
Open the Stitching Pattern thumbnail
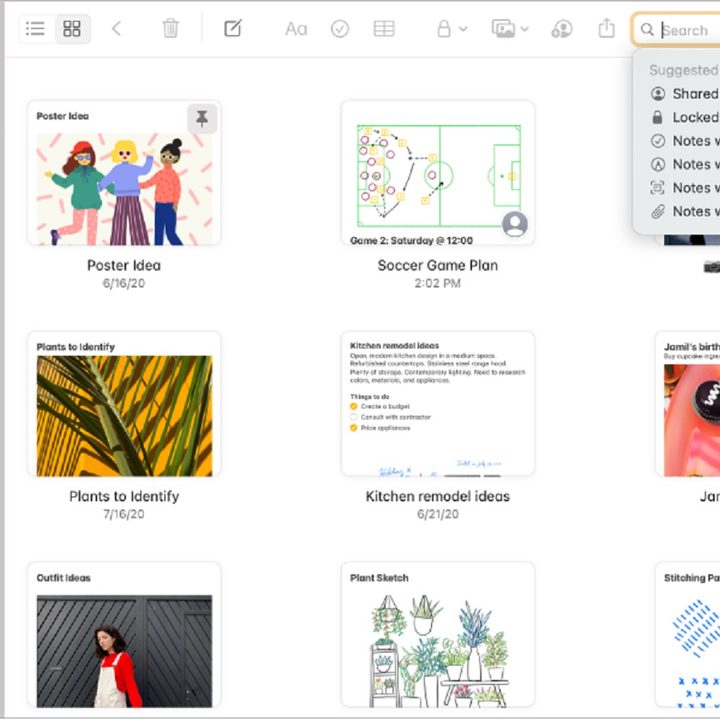[687, 635]
